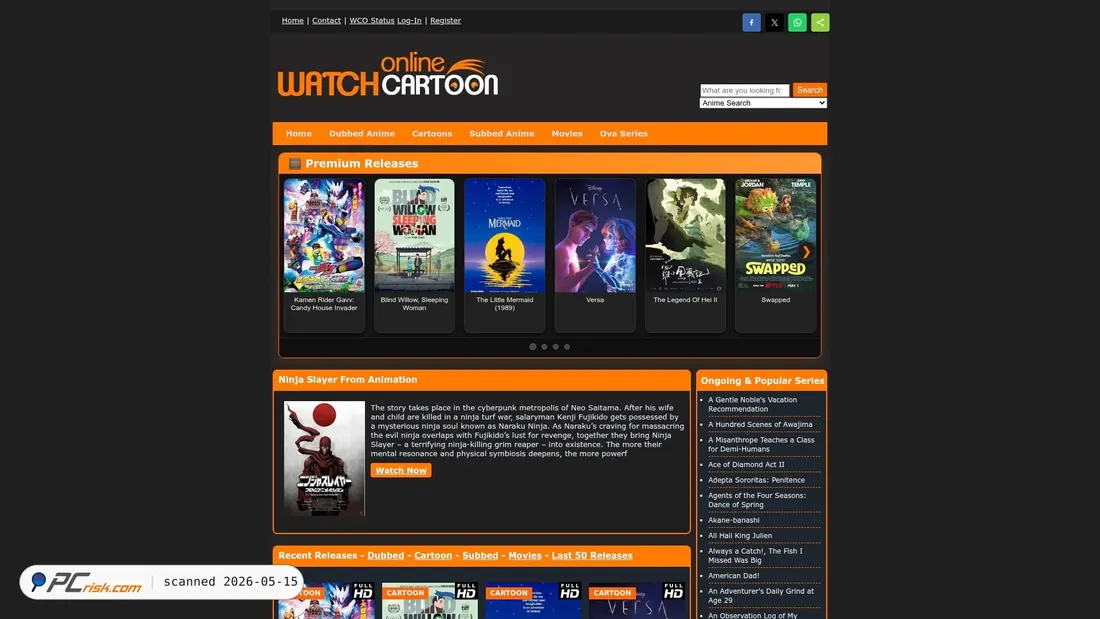Advance the Premium Releases carousel with the next arrow

(x=806, y=252)
